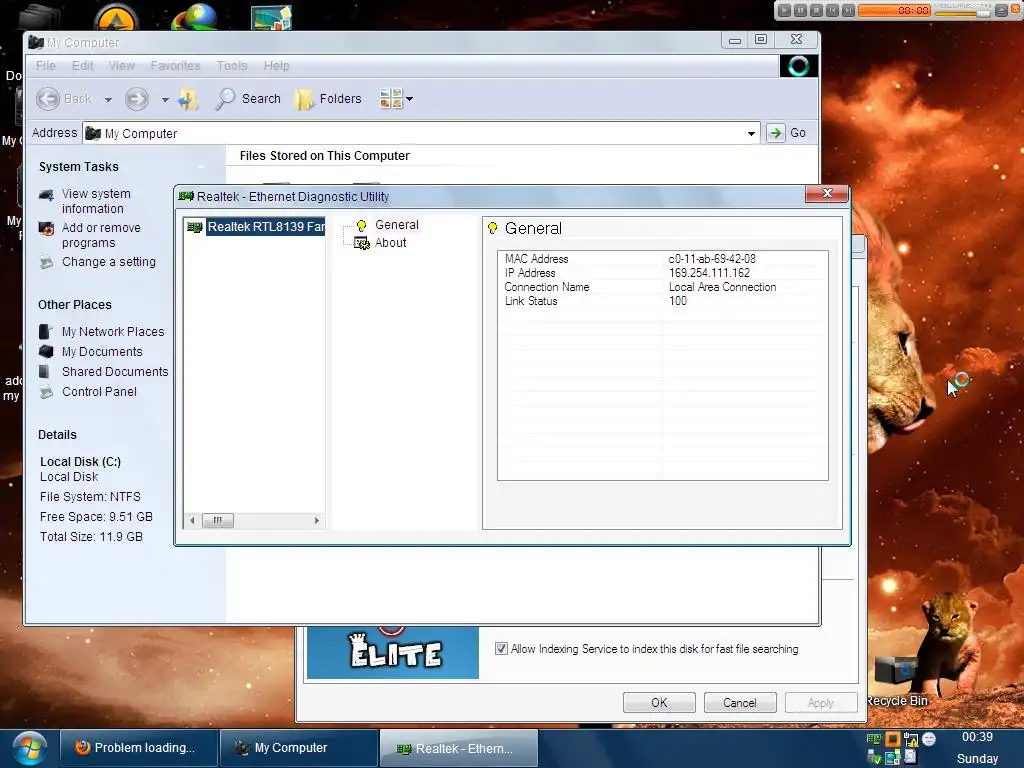
Task: Click the Go button beside the address bar
Action: point(787,133)
